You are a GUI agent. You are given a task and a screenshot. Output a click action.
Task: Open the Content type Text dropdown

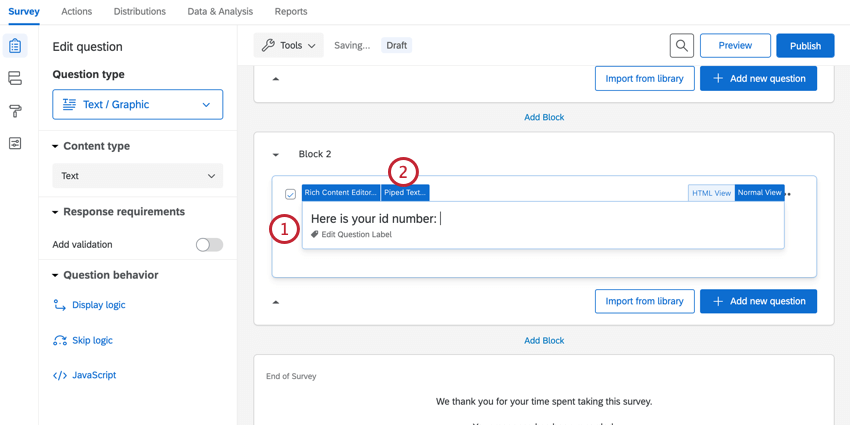tap(137, 176)
